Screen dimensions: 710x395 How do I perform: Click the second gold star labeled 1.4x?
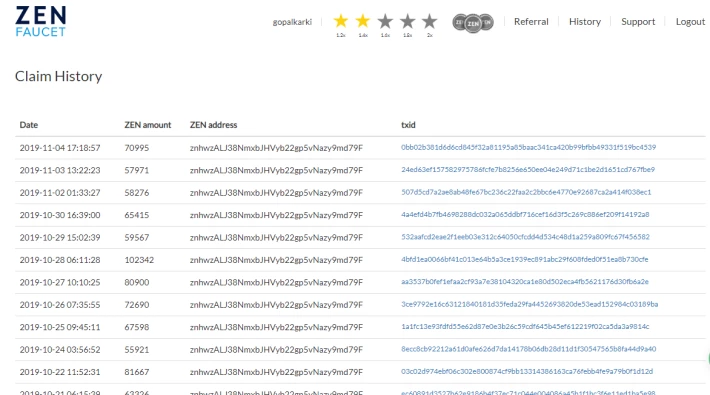[363, 21]
